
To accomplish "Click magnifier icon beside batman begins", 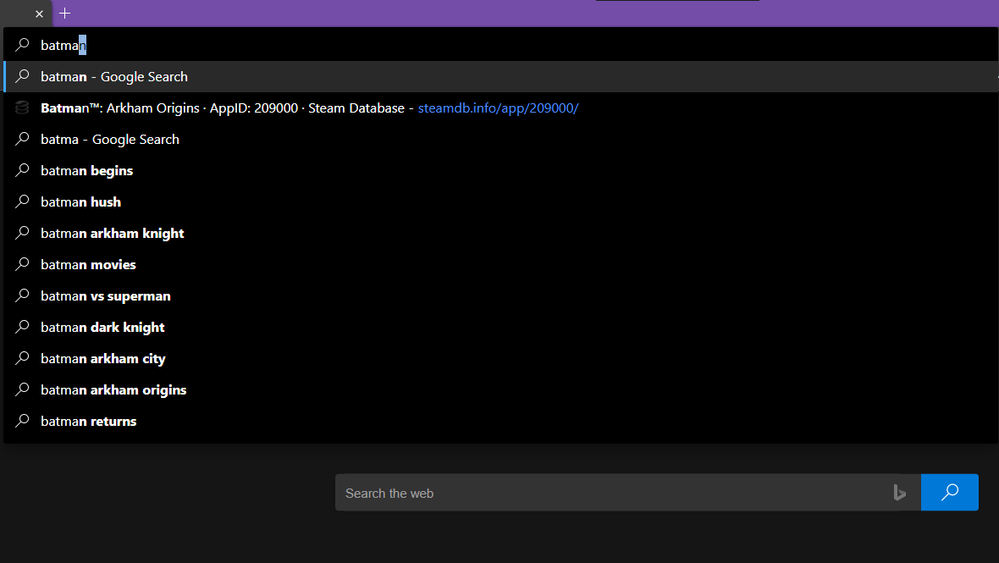I will pos(22,170).
